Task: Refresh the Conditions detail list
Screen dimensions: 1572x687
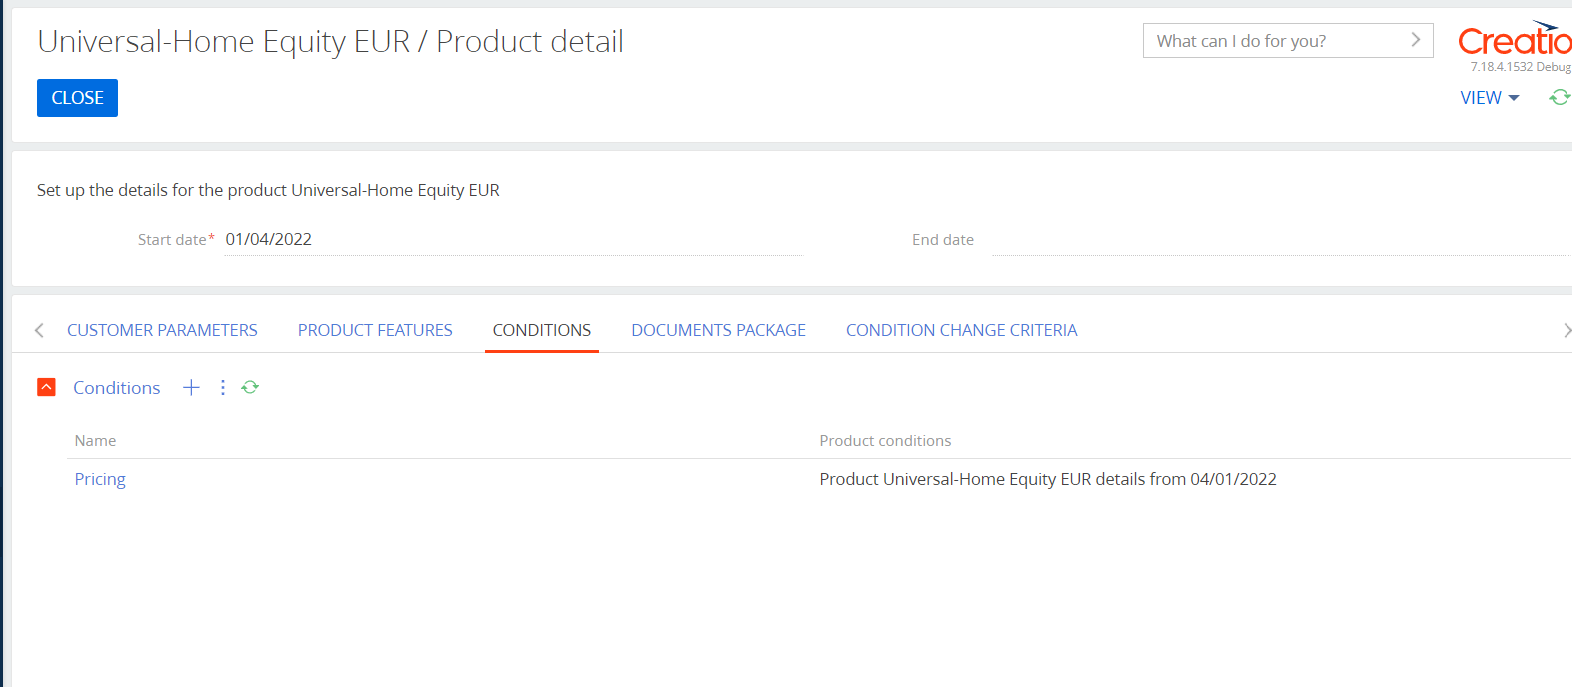Action: coord(250,387)
